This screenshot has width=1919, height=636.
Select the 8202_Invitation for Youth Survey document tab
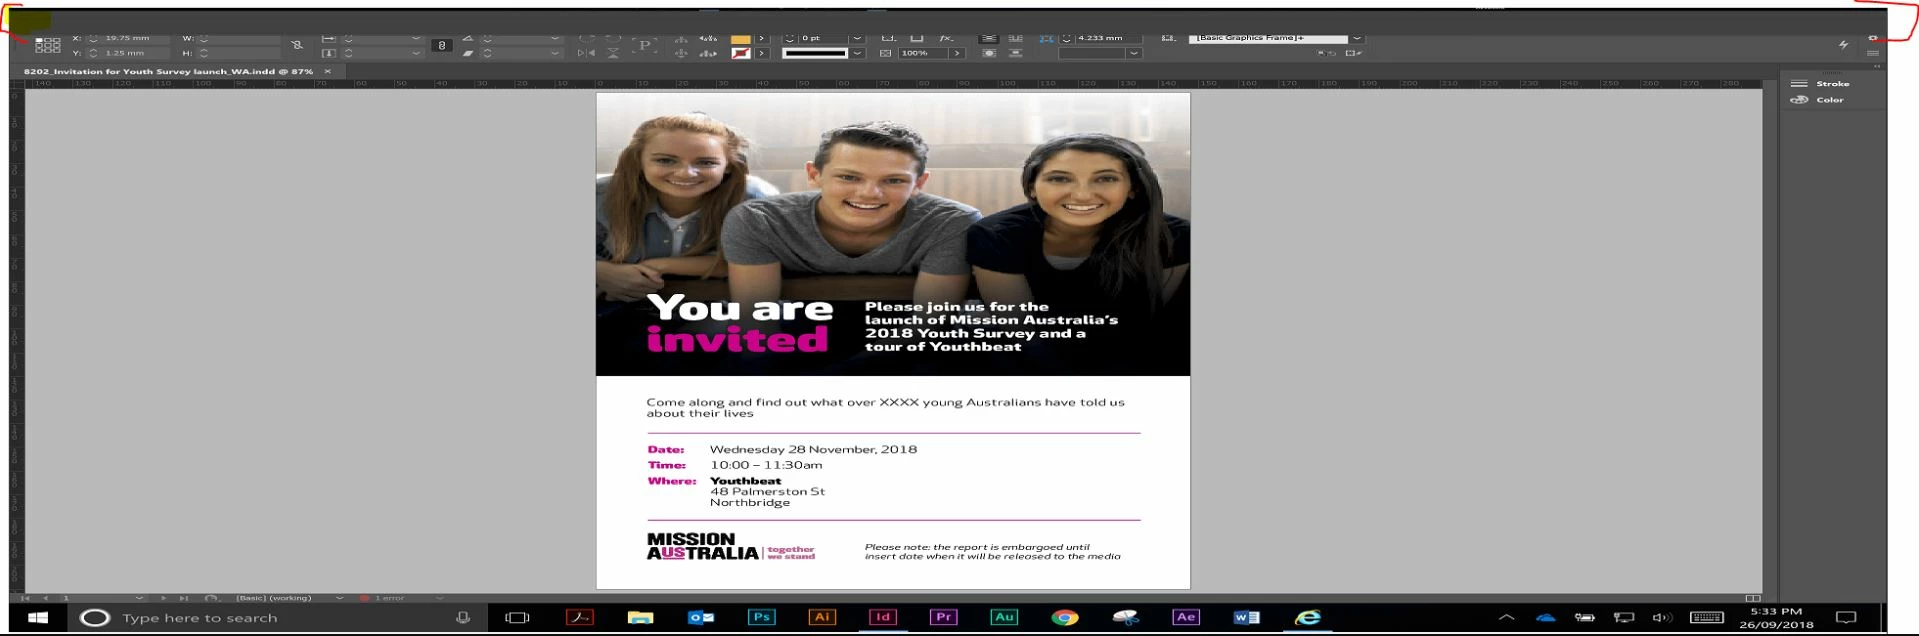pyautogui.click(x=168, y=71)
